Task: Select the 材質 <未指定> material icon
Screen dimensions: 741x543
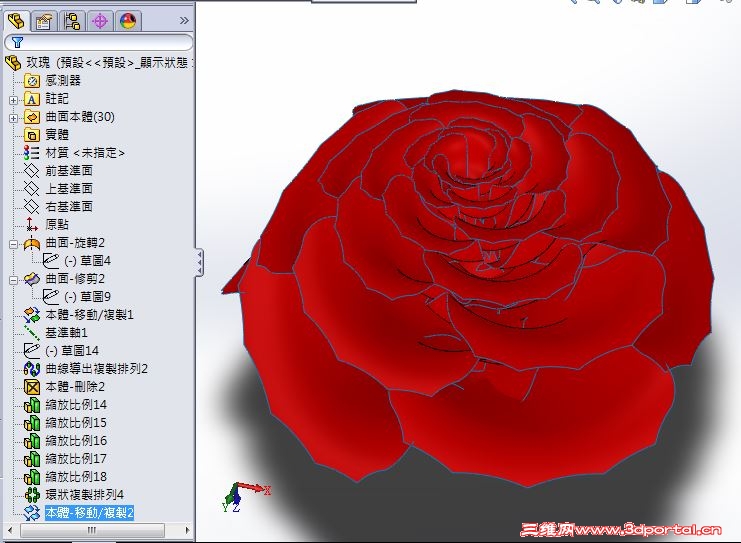Action: tap(32, 153)
